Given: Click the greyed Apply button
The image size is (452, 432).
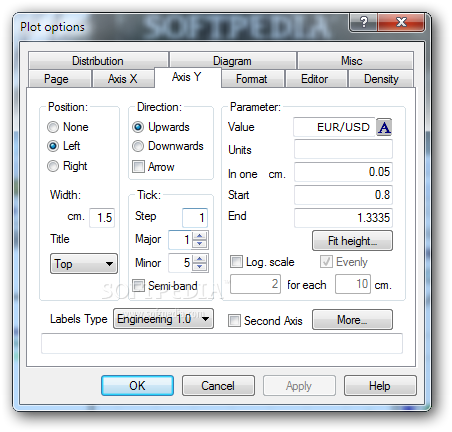Looking at the screenshot, I should (x=299, y=386).
